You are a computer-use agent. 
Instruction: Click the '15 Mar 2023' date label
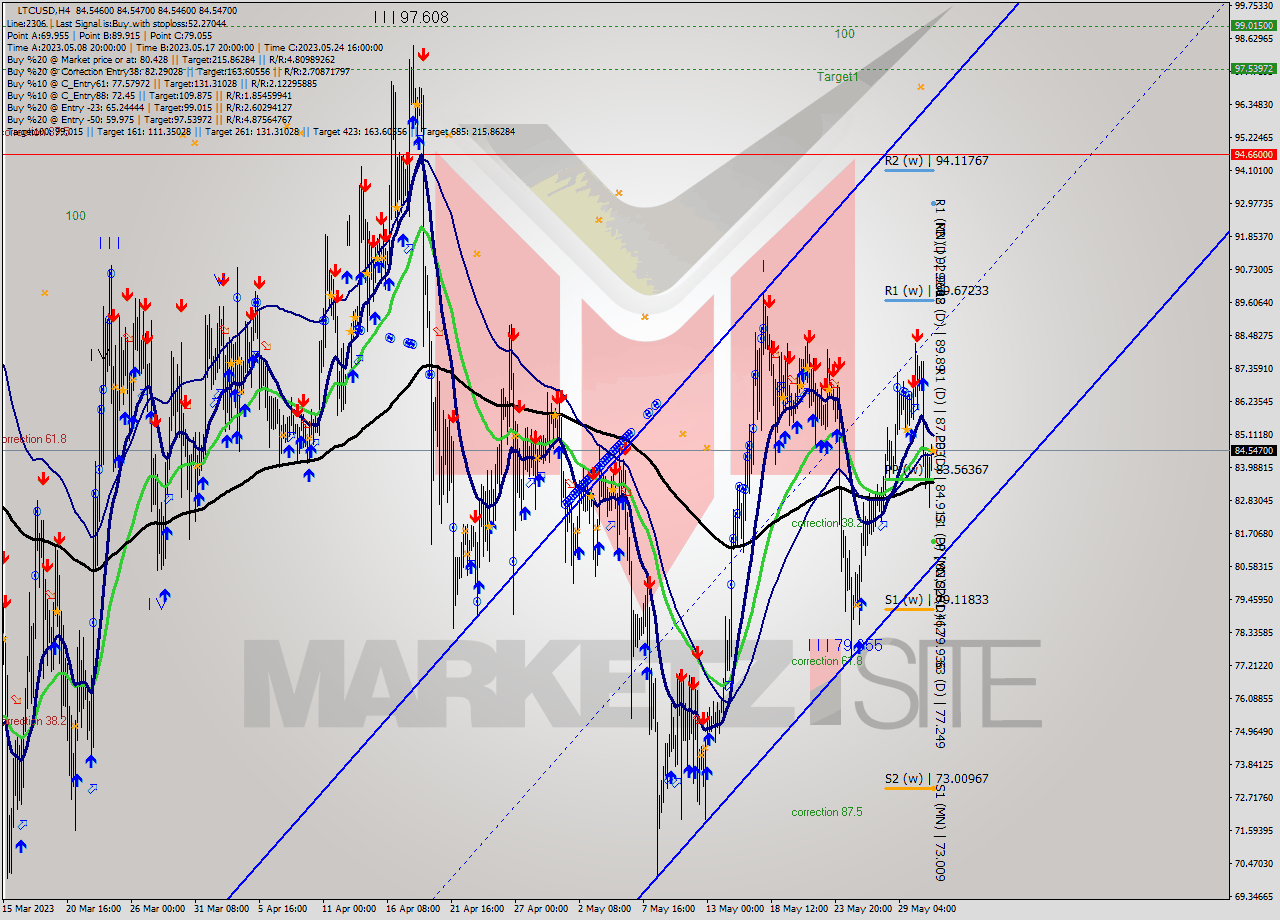pos(30,909)
